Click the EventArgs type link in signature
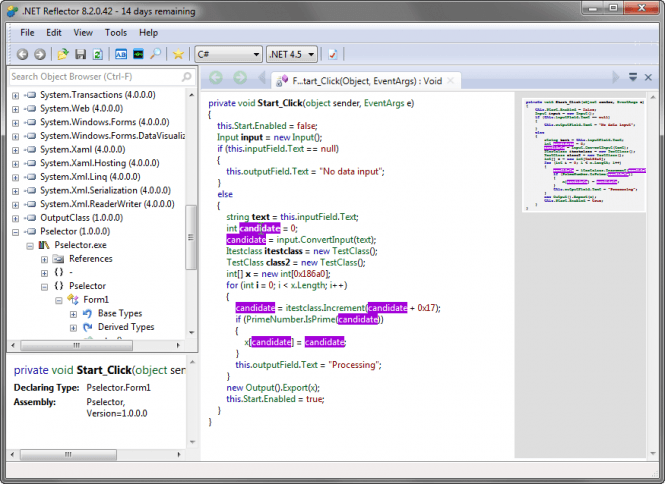Viewport: 665px width, 484px height. point(384,103)
